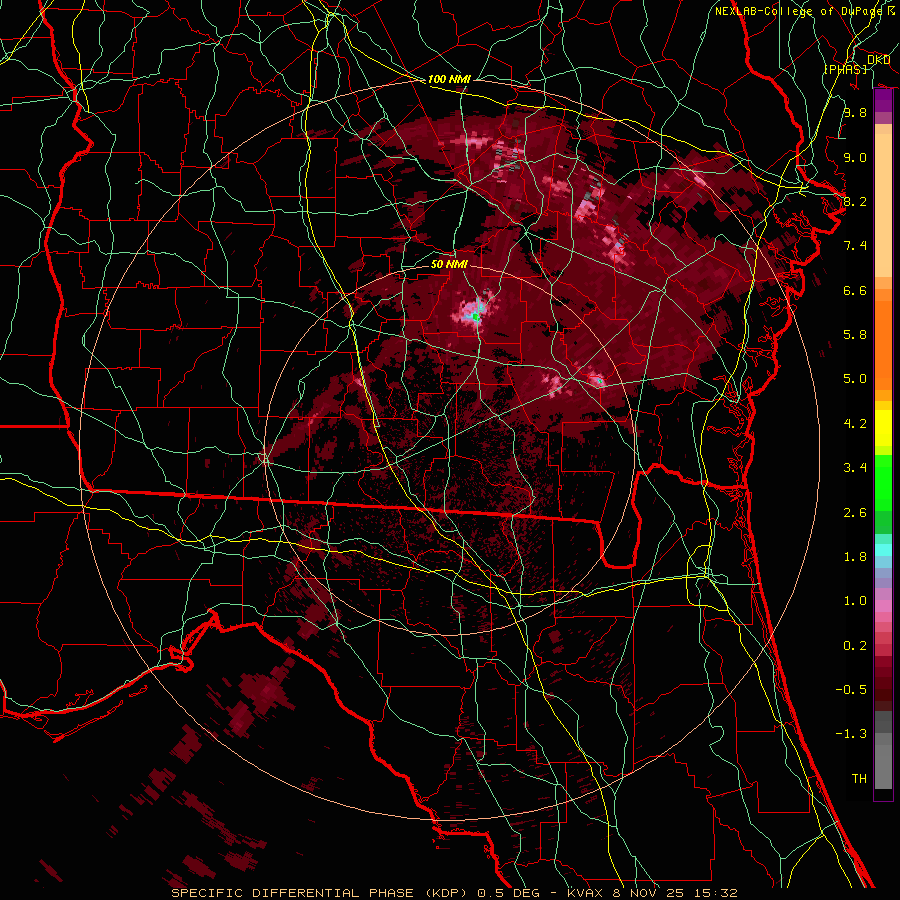The height and width of the screenshot is (900, 900).
Task: Click the -1.3 value on color scale
Action: (852, 734)
